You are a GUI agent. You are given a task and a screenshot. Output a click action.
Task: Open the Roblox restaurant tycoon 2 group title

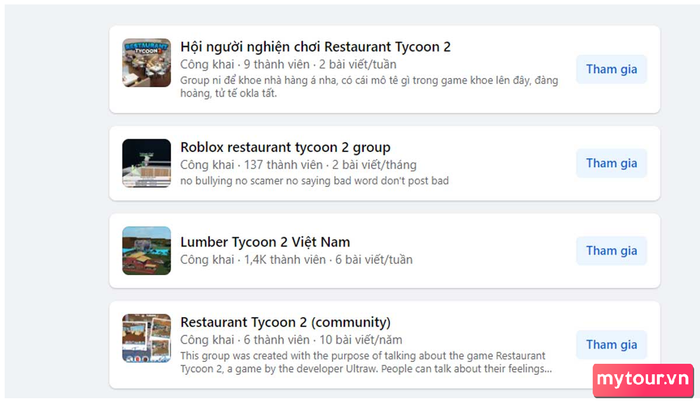(x=285, y=147)
